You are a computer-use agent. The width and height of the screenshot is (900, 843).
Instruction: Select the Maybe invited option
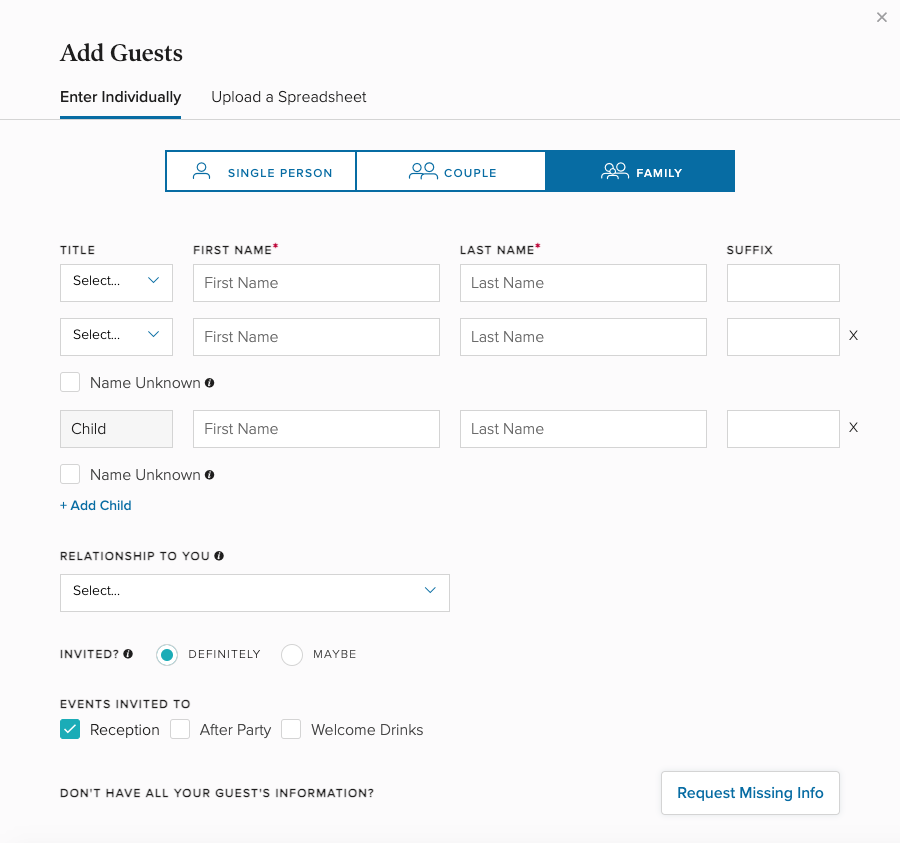[292, 655]
